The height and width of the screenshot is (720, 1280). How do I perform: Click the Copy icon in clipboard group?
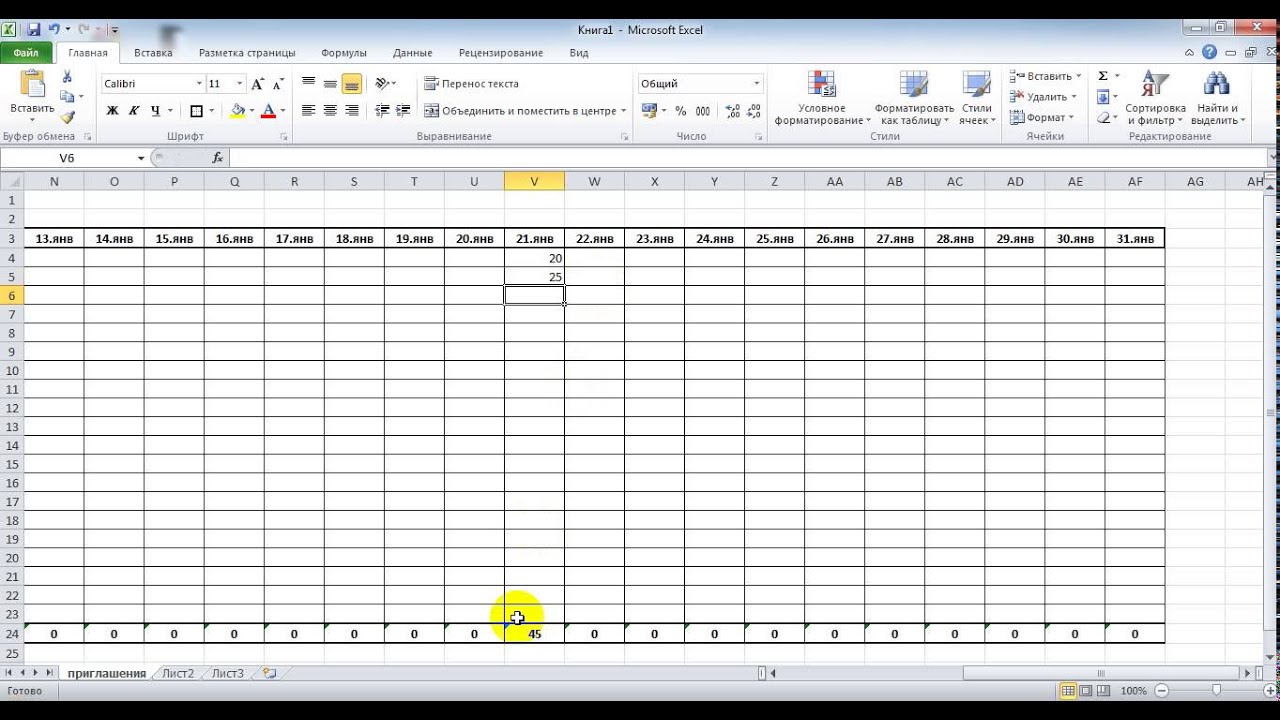(x=67, y=97)
